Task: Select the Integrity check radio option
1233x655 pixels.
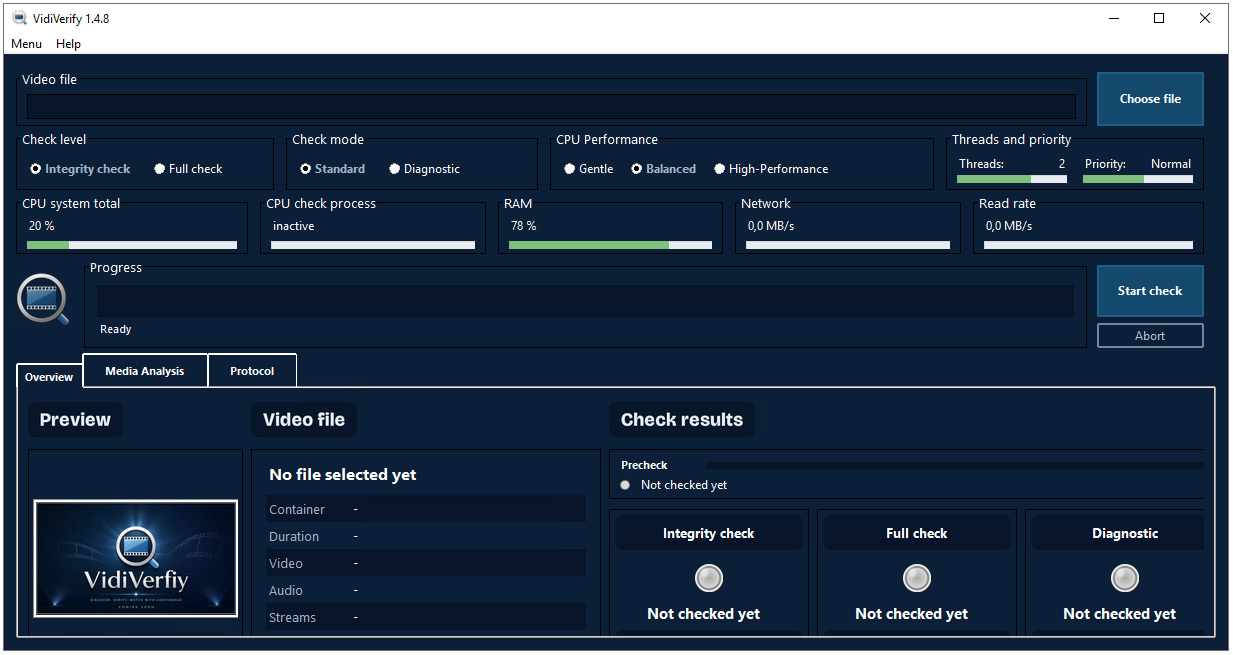Action: tap(80, 169)
